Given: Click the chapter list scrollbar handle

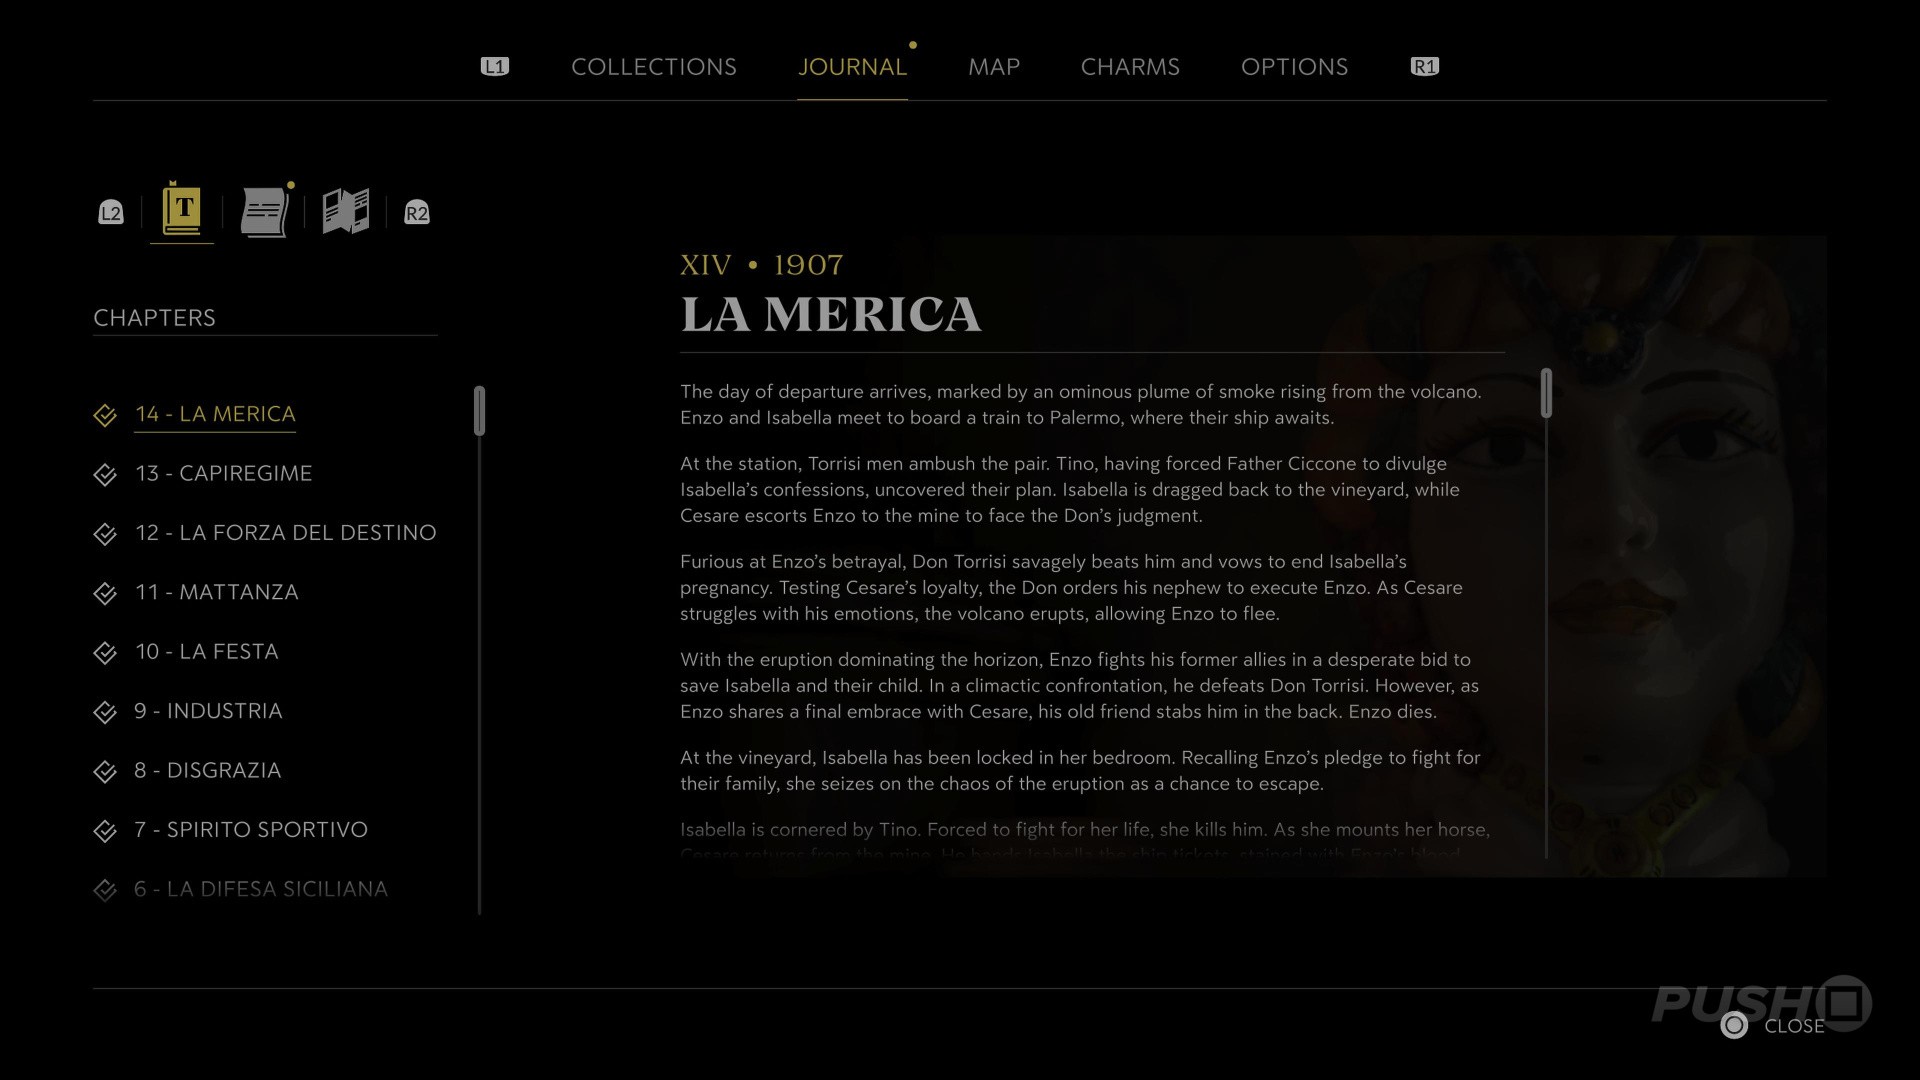Looking at the screenshot, I should [x=480, y=410].
